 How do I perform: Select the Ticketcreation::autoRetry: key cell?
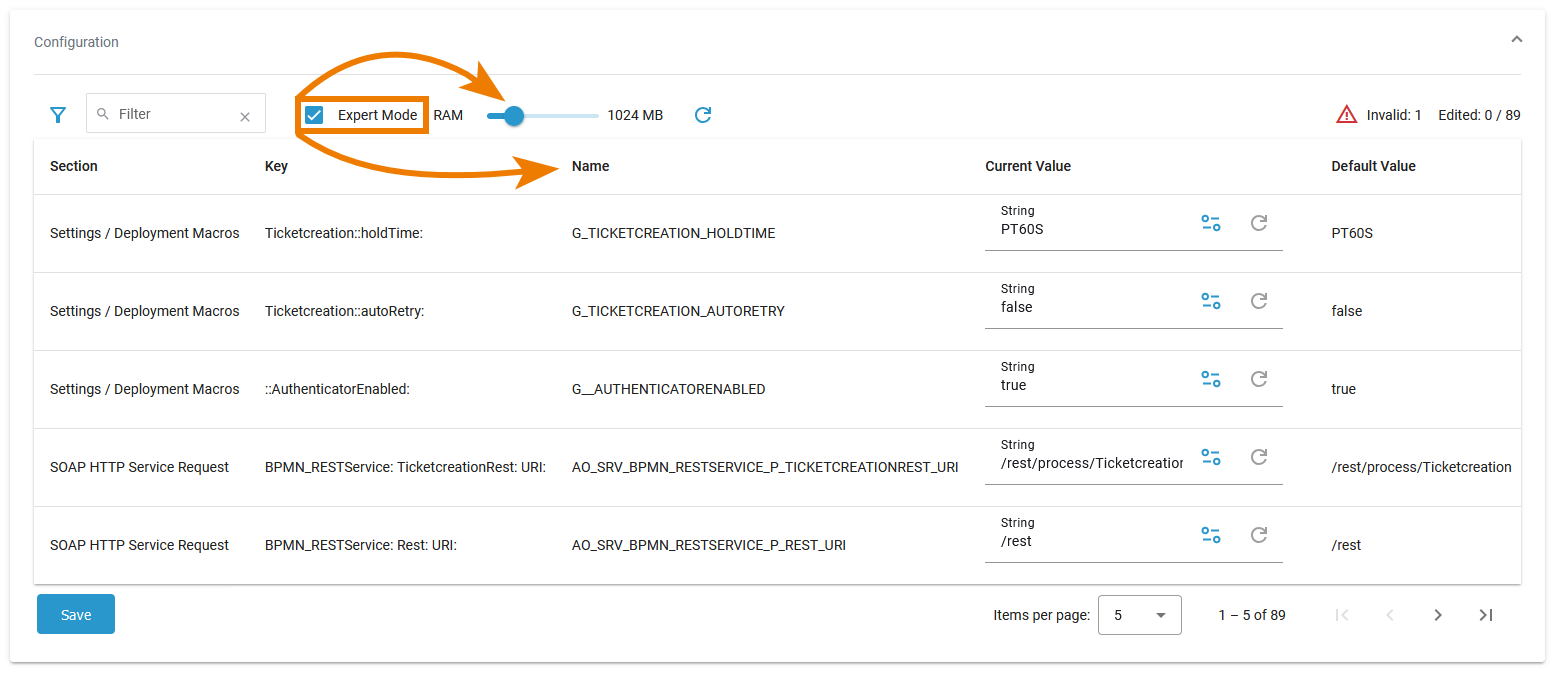[x=345, y=311]
